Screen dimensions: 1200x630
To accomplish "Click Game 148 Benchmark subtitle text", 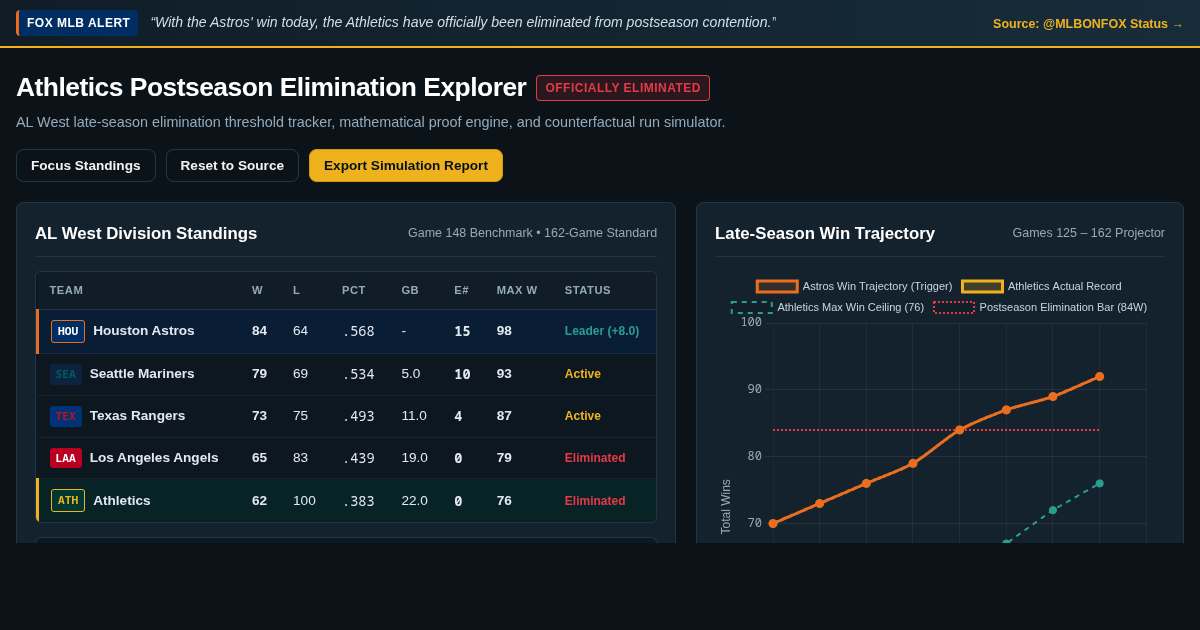I will [532, 233].
